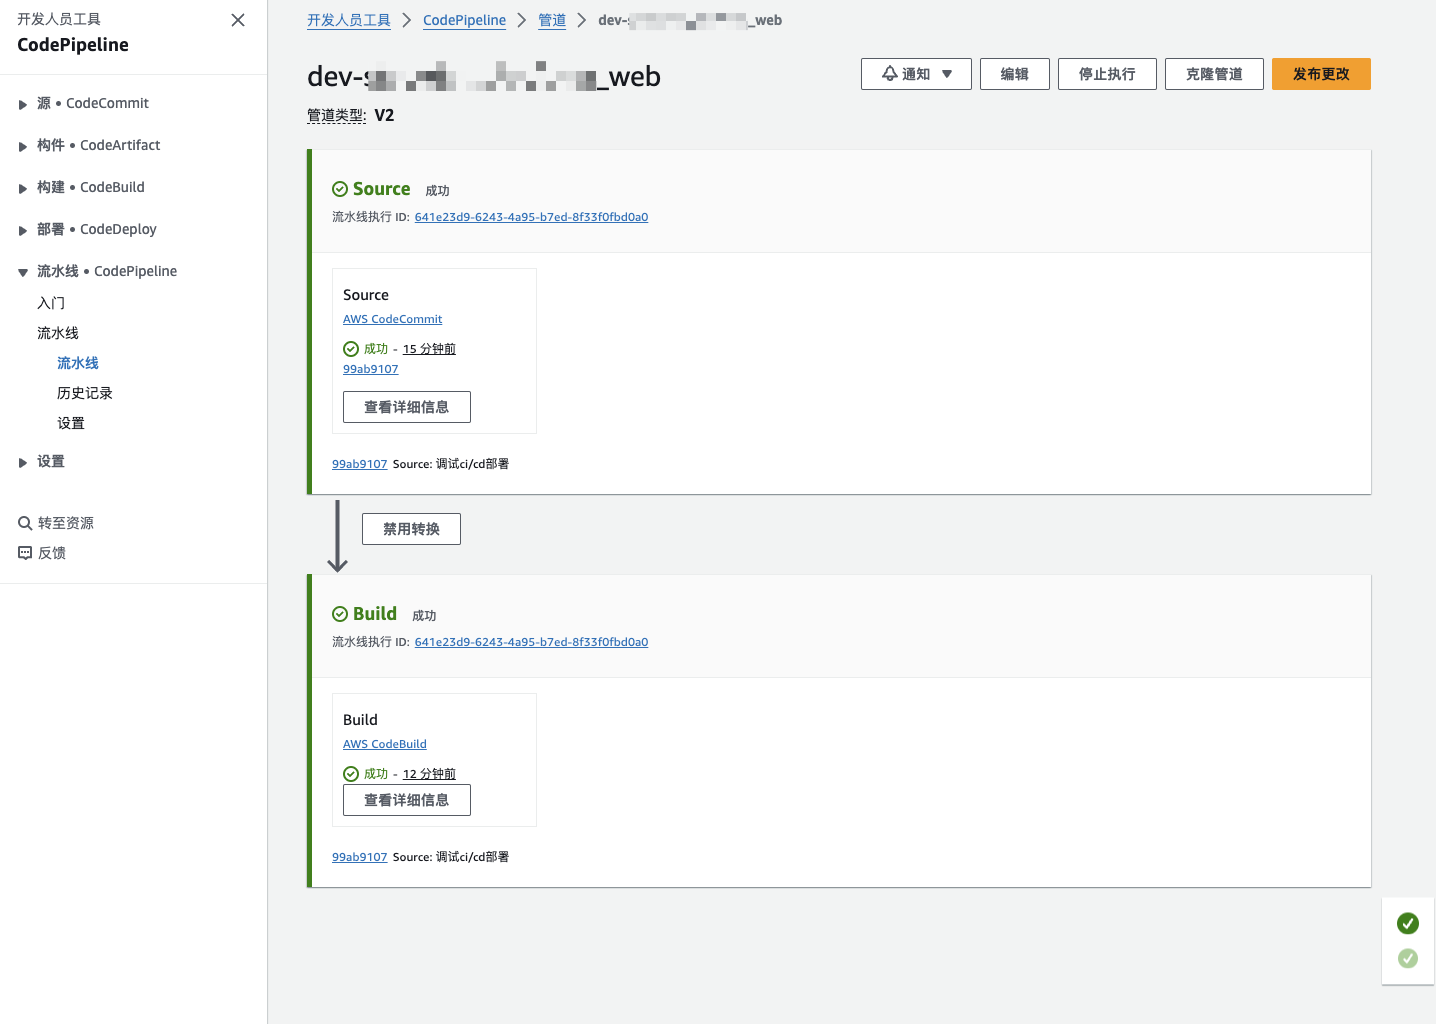Screen dimensions: 1436x1024
Task: Click the Source stage success check icon
Action: tap(340, 189)
